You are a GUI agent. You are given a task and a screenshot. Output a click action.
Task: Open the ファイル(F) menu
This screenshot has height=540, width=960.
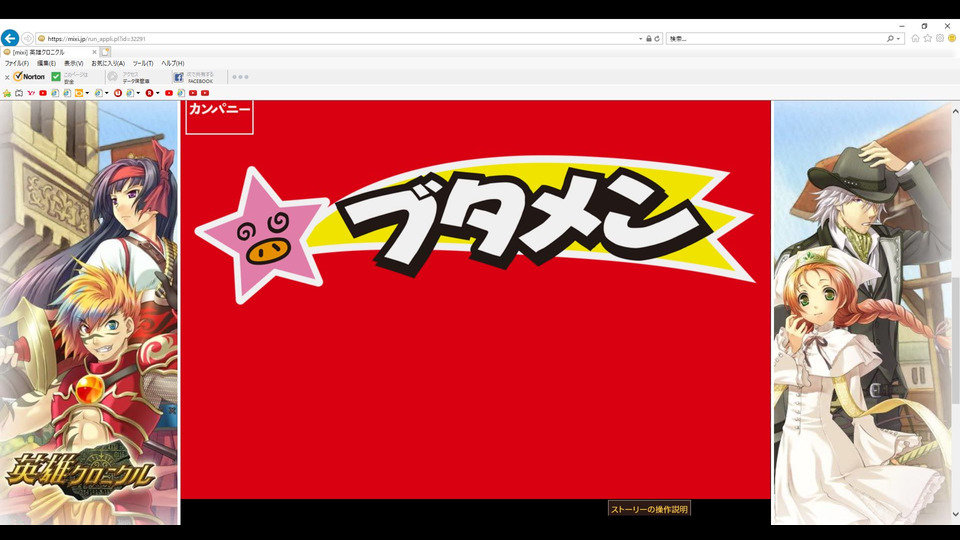(17, 63)
